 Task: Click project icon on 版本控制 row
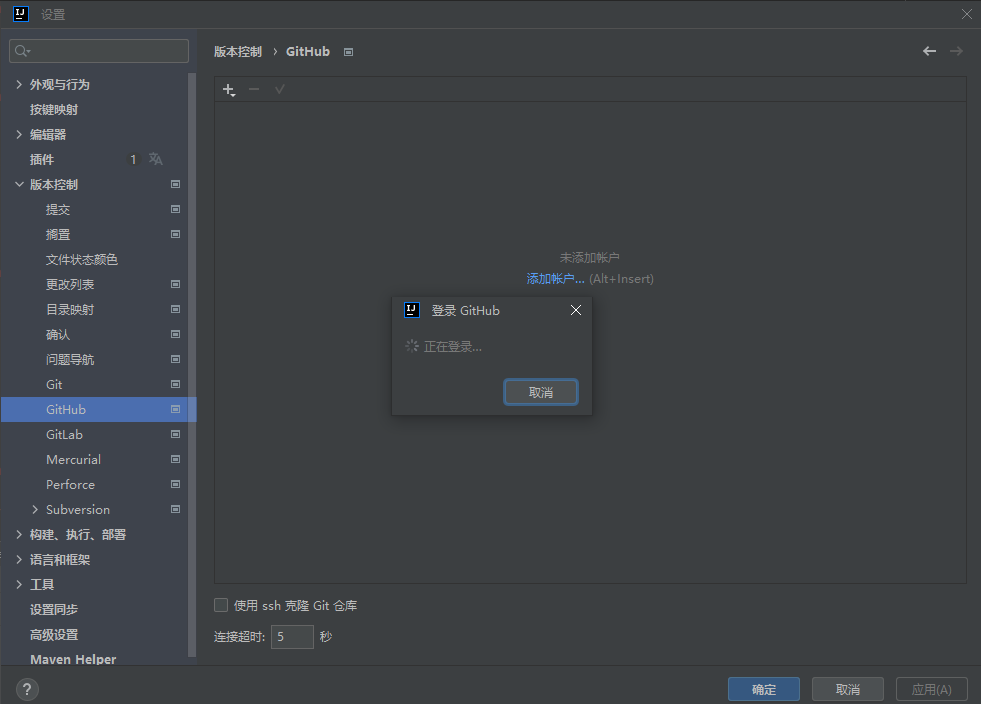click(x=176, y=185)
